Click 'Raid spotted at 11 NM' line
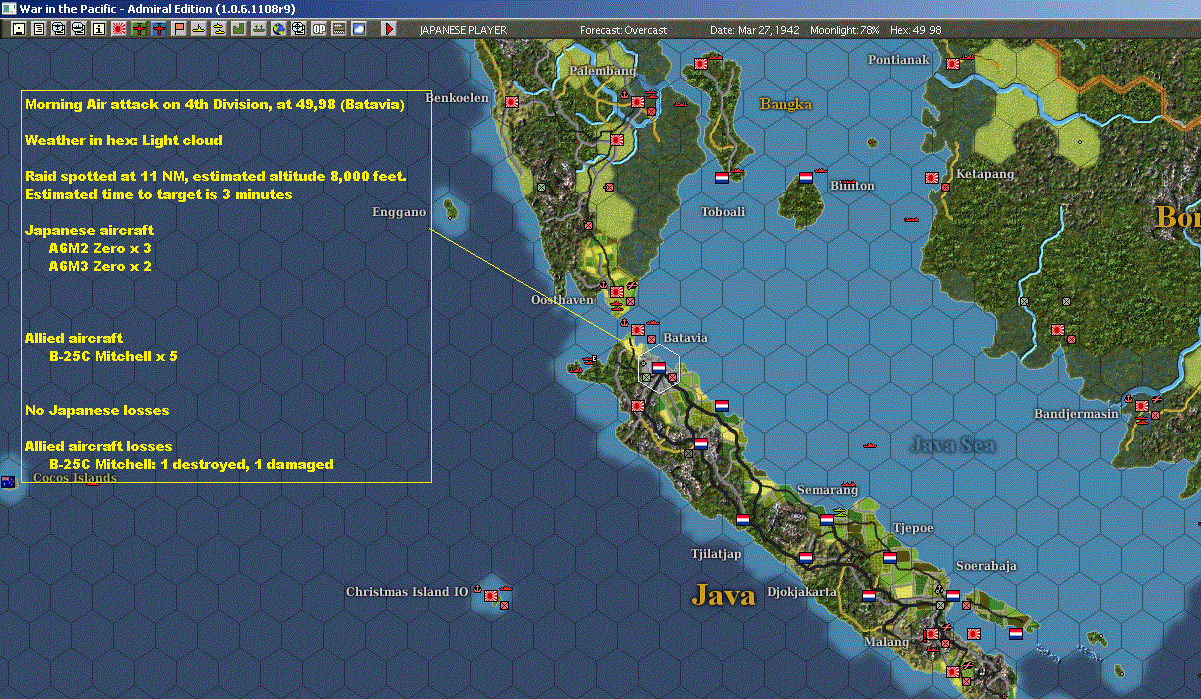This screenshot has width=1201, height=699. [x=216, y=176]
